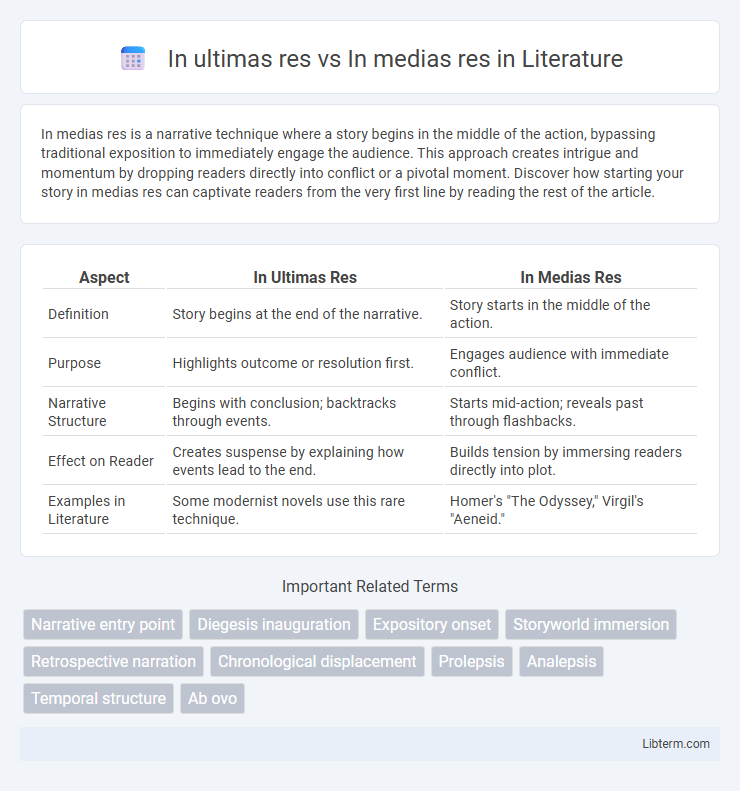Select 'Engages audience with immediate conflict.' cell
Screen dimensions: 740x791
coord(571,363)
